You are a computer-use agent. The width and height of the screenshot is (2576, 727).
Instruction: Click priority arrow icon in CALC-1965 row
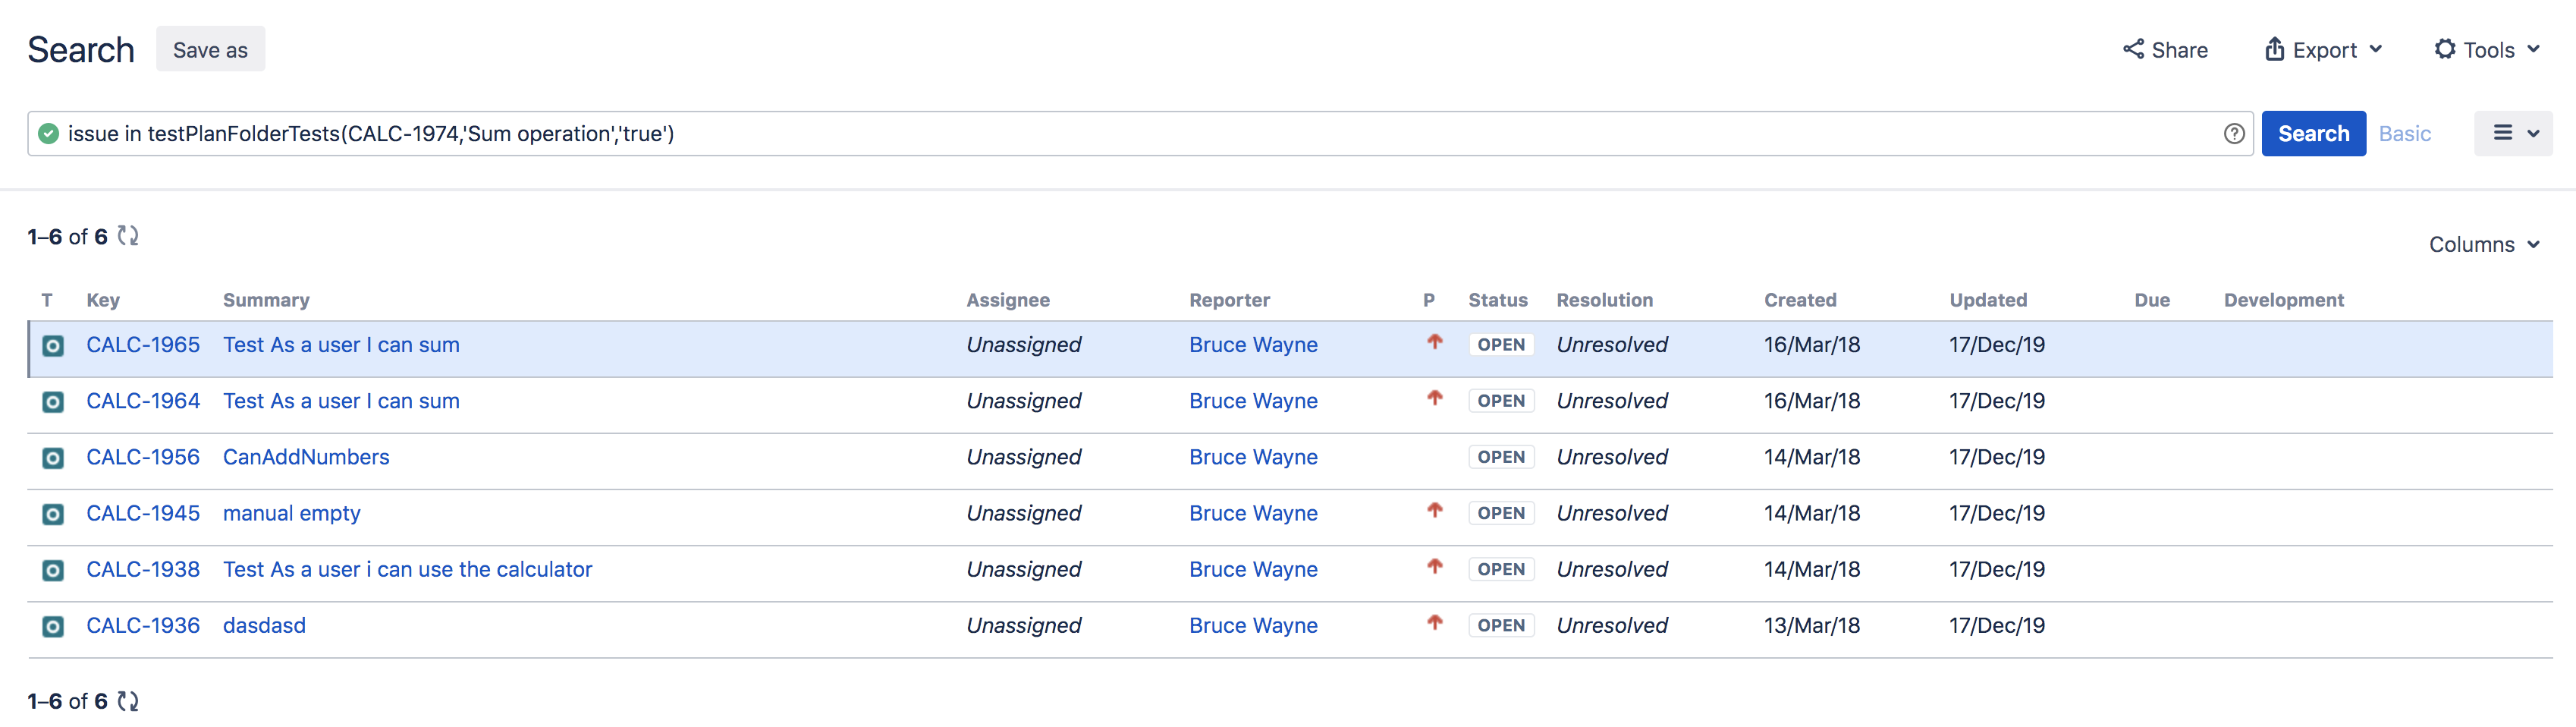[1435, 342]
